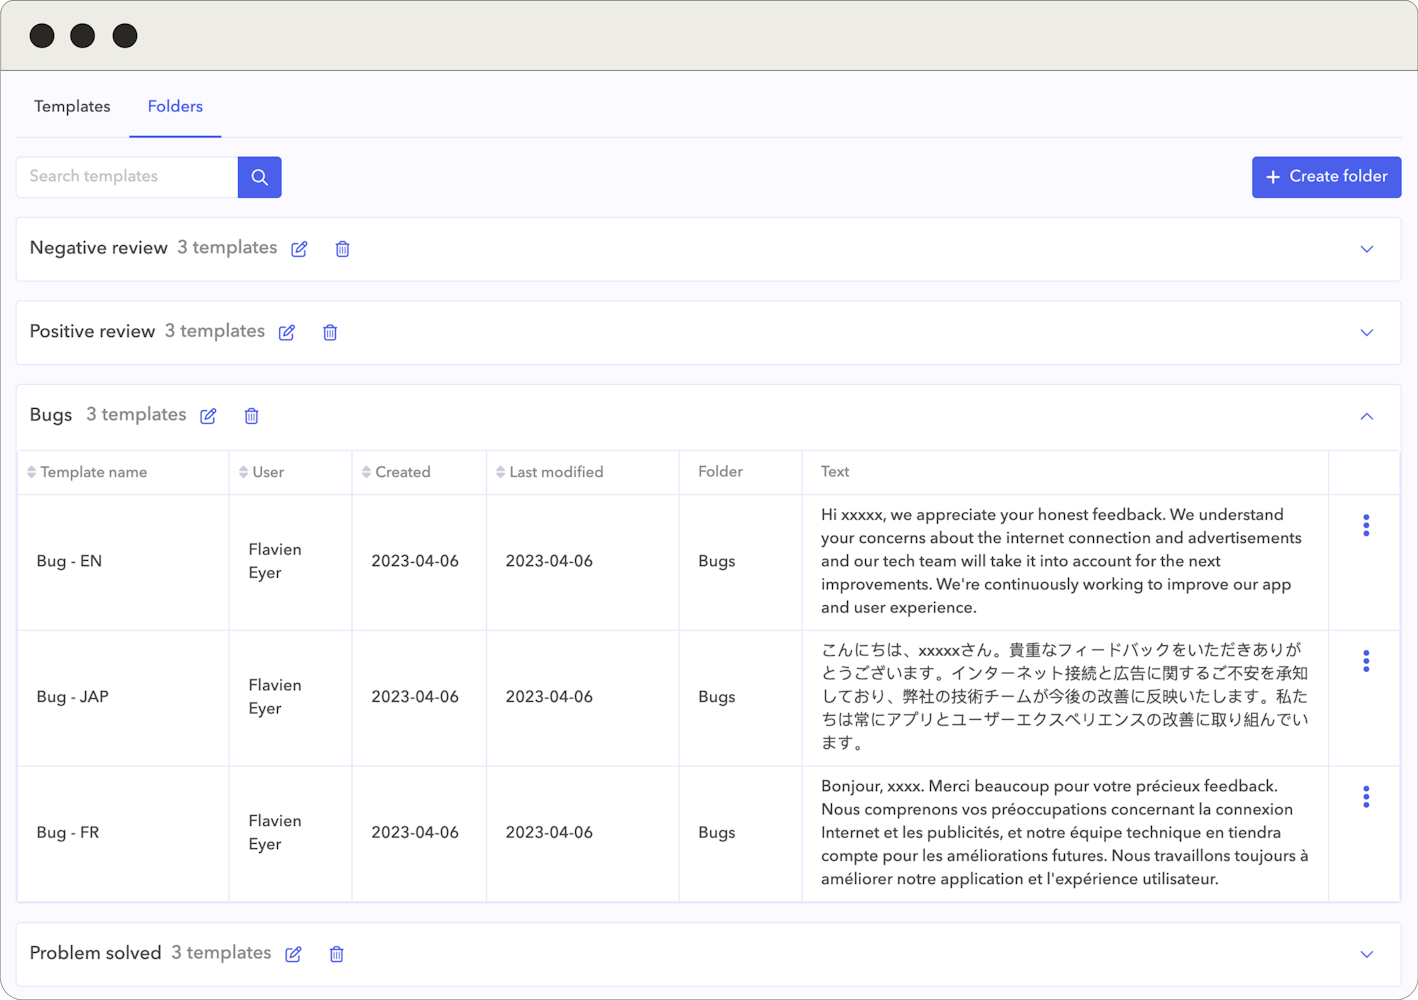
Task: Click the Create folder button
Action: point(1326,177)
